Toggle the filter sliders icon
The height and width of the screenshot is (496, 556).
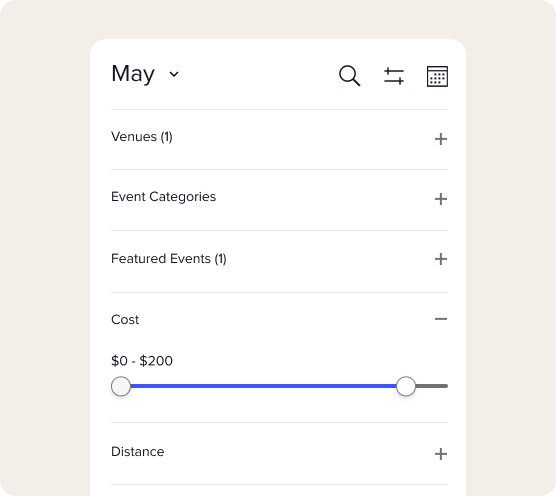click(394, 76)
